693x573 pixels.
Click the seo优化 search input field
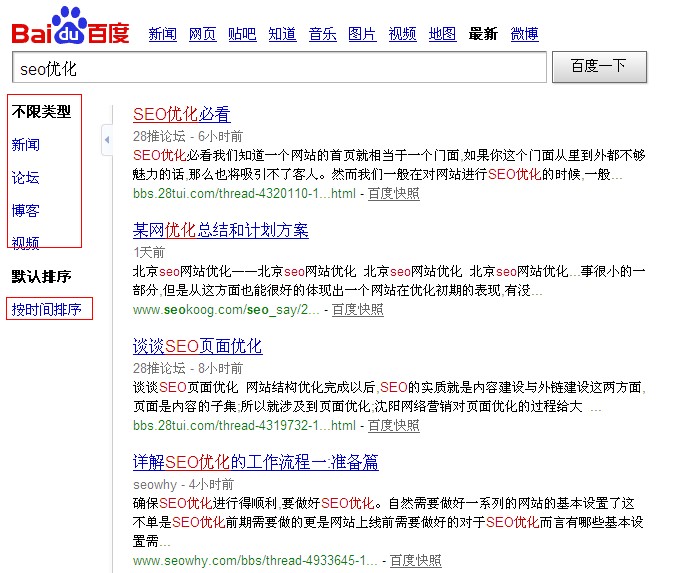click(278, 68)
